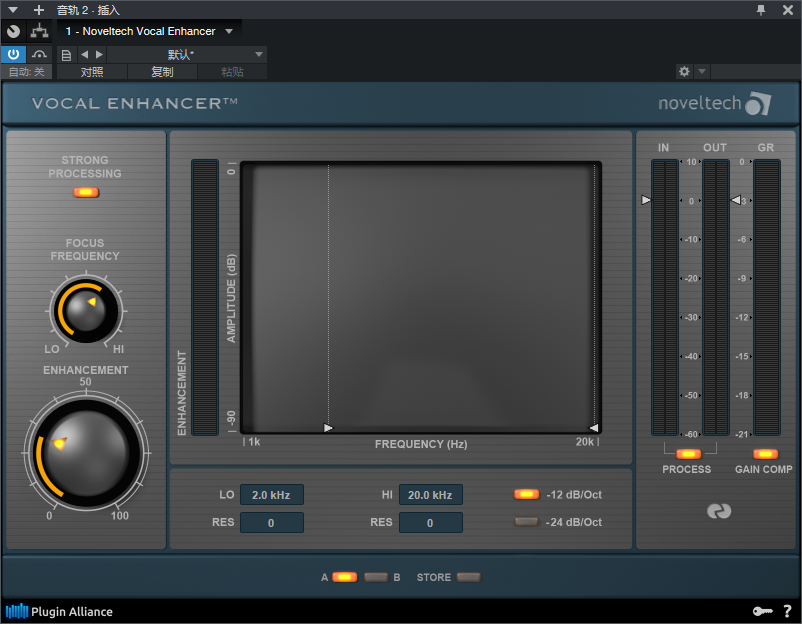Toggle the PROCESS LED button
The height and width of the screenshot is (624, 802).
[688, 454]
